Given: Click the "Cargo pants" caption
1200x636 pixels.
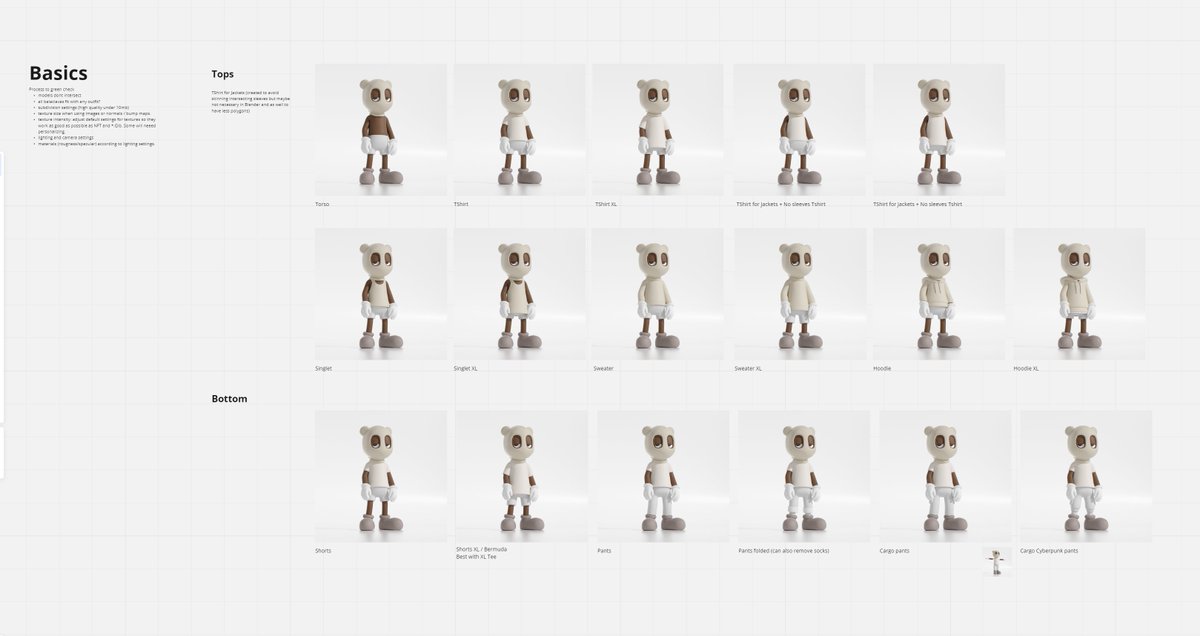Looking at the screenshot, I should point(894,551).
